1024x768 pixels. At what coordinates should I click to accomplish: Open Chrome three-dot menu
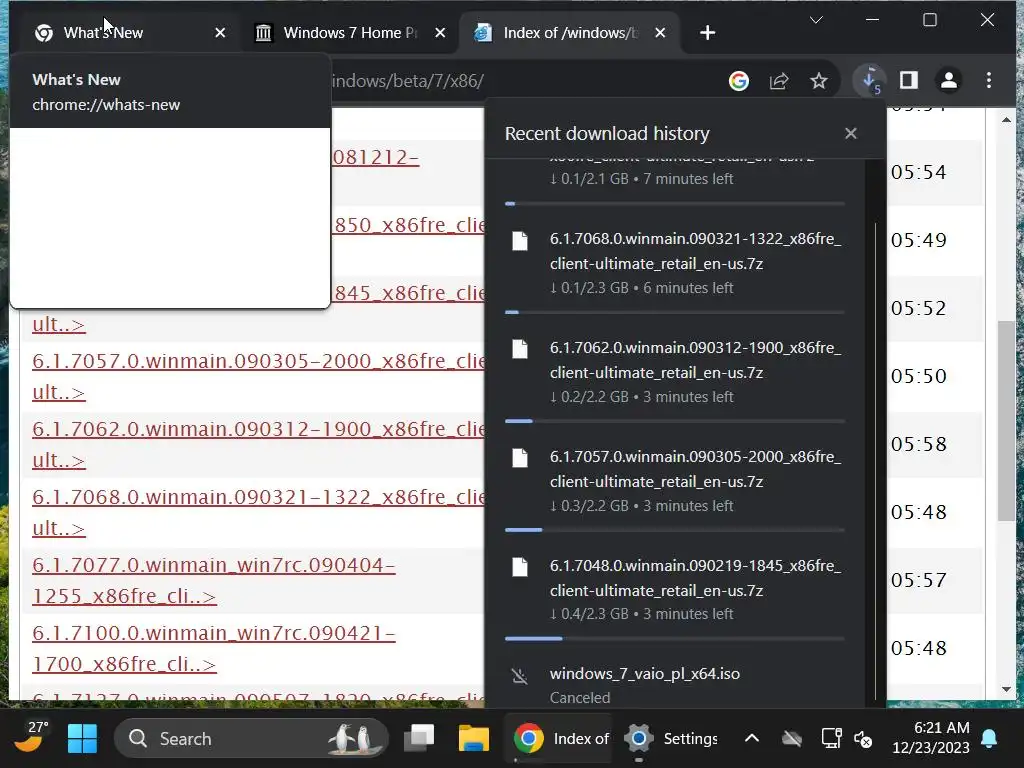[x=989, y=81]
